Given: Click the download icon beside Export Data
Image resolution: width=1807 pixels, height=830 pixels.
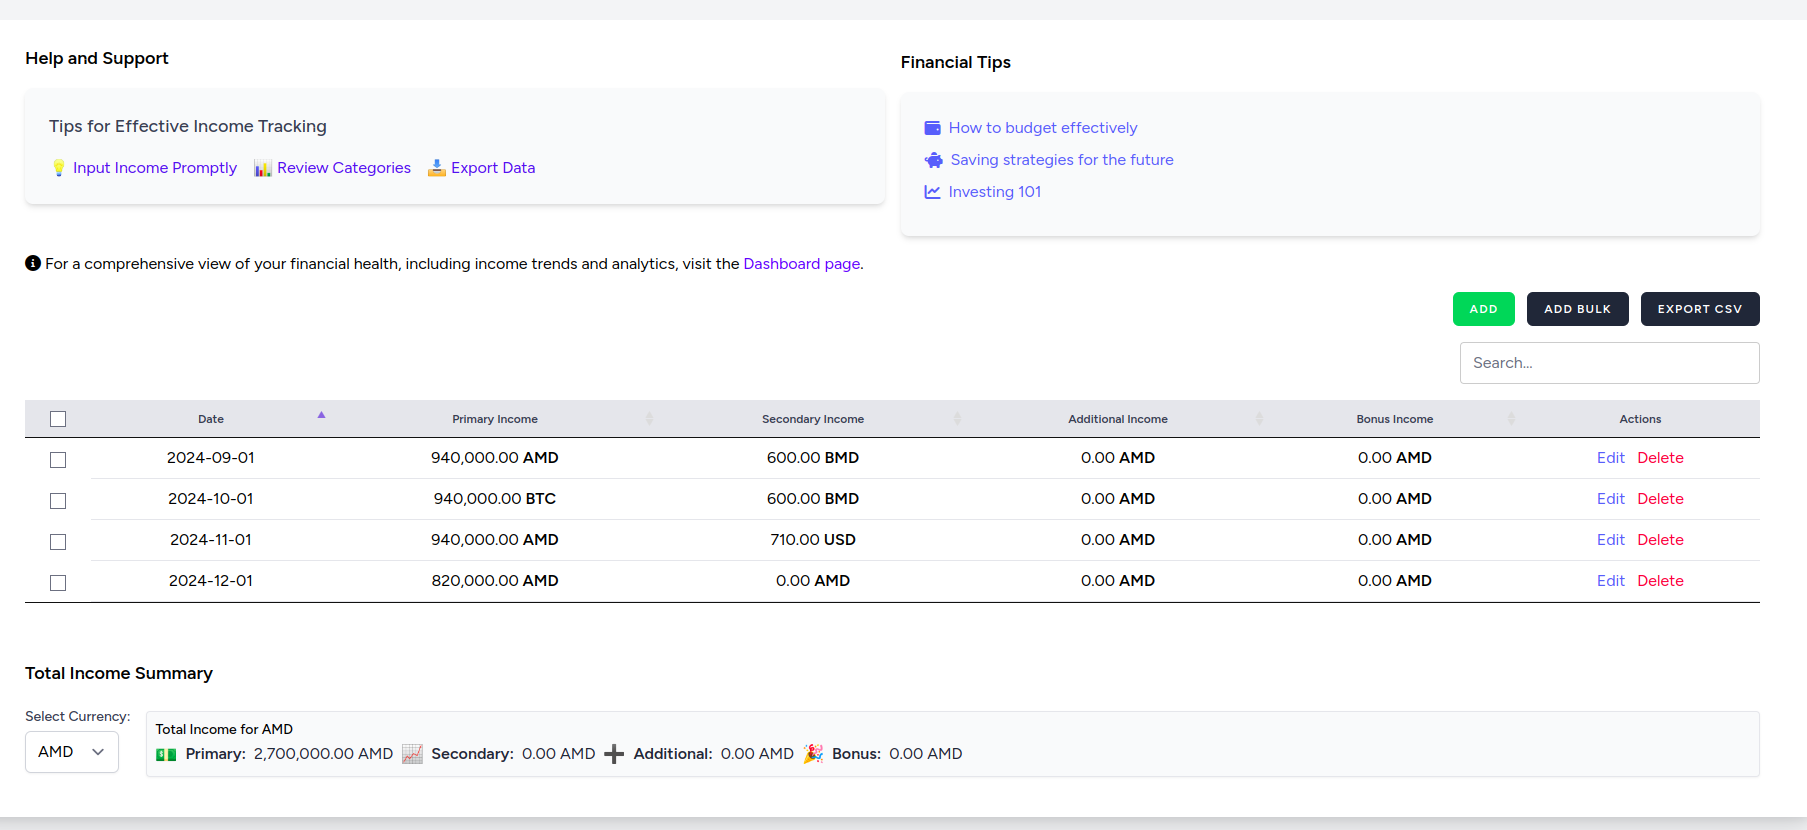Looking at the screenshot, I should 437,168.
